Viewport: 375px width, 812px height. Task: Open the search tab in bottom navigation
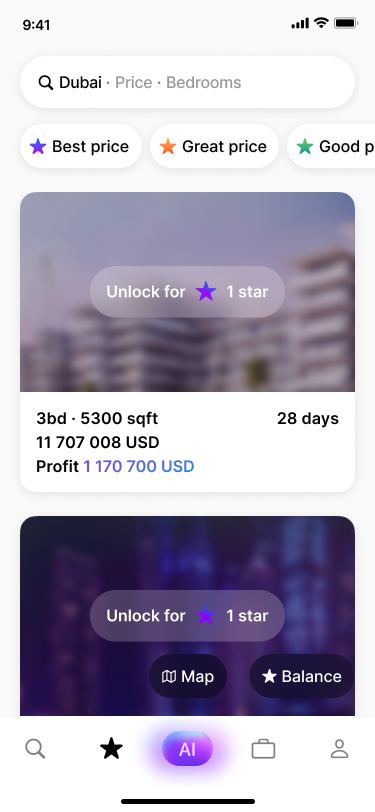(35, 749)
